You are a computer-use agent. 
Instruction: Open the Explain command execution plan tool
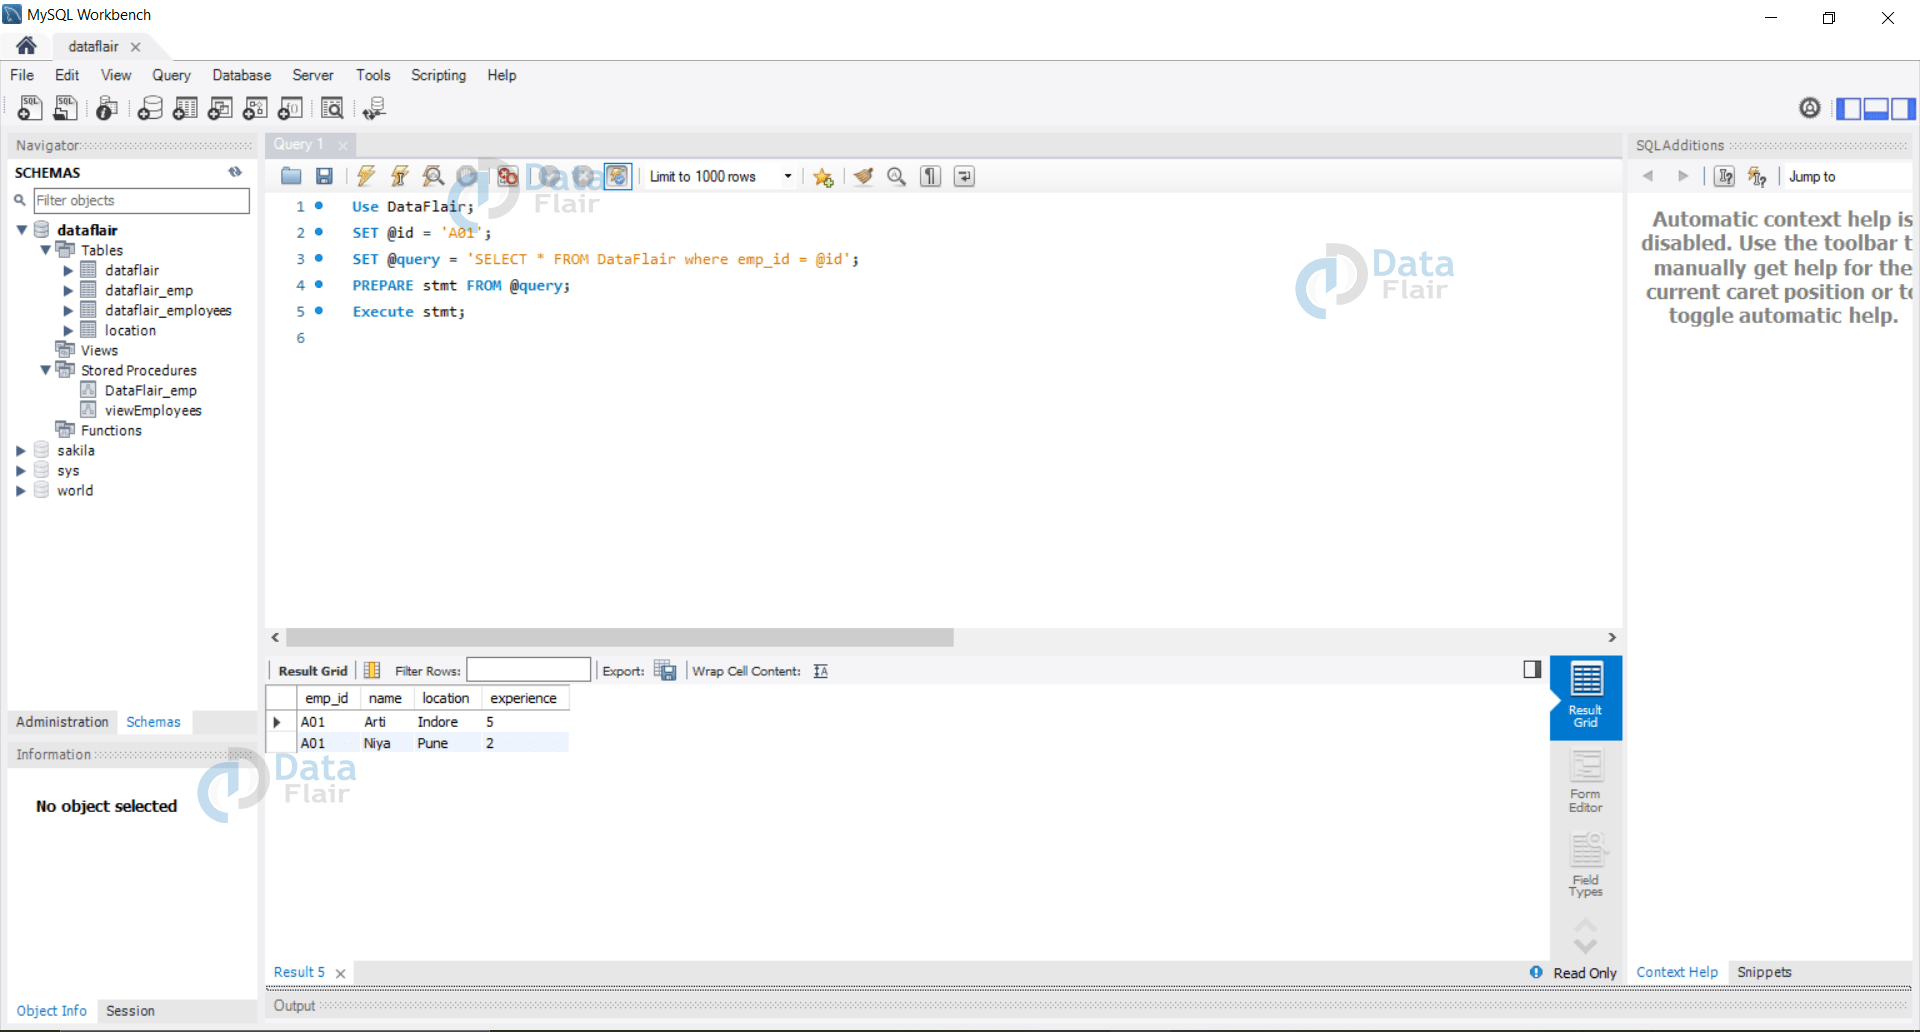(433, 176)
